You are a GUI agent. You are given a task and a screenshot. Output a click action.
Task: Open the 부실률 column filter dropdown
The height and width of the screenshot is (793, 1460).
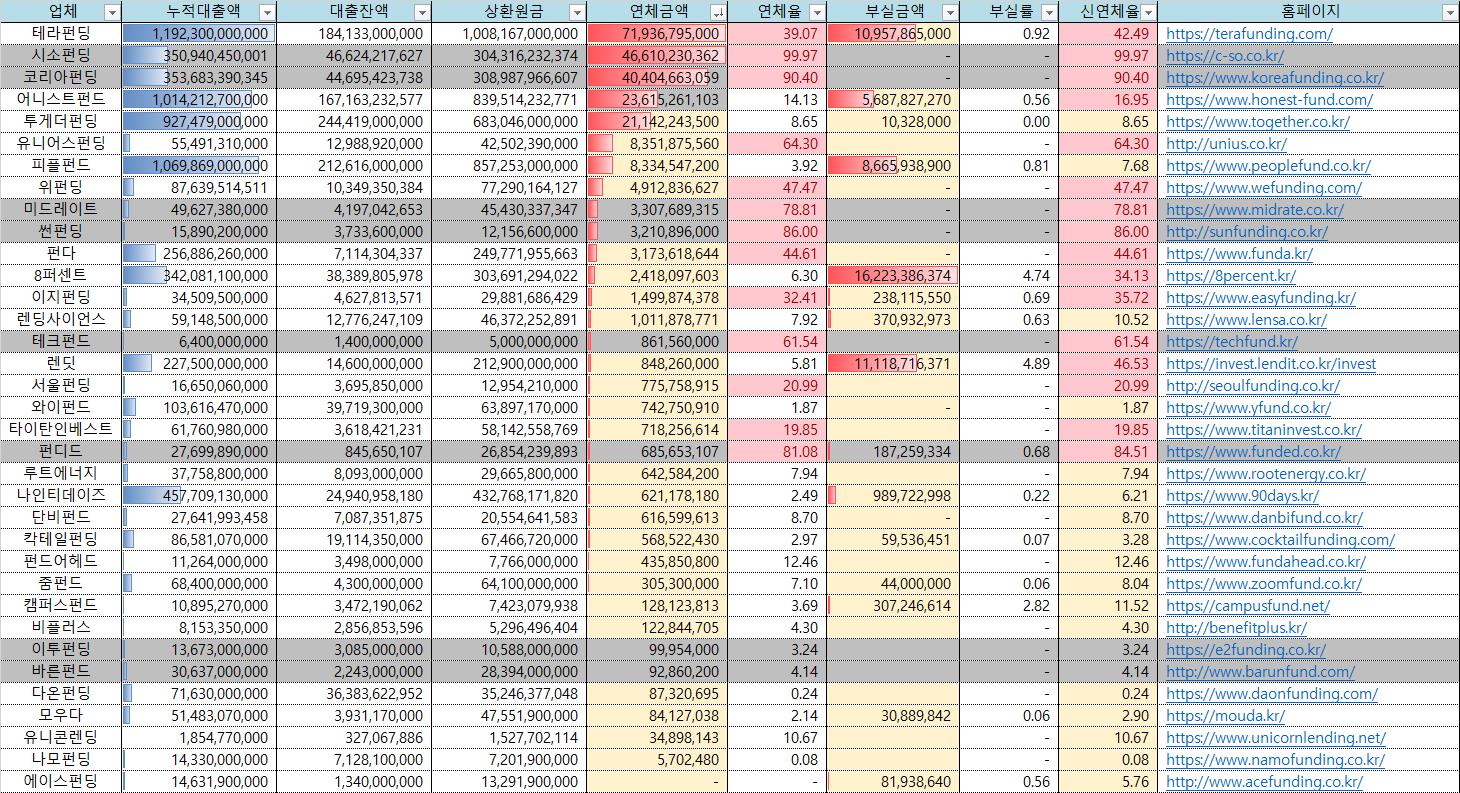[1048, 12]
